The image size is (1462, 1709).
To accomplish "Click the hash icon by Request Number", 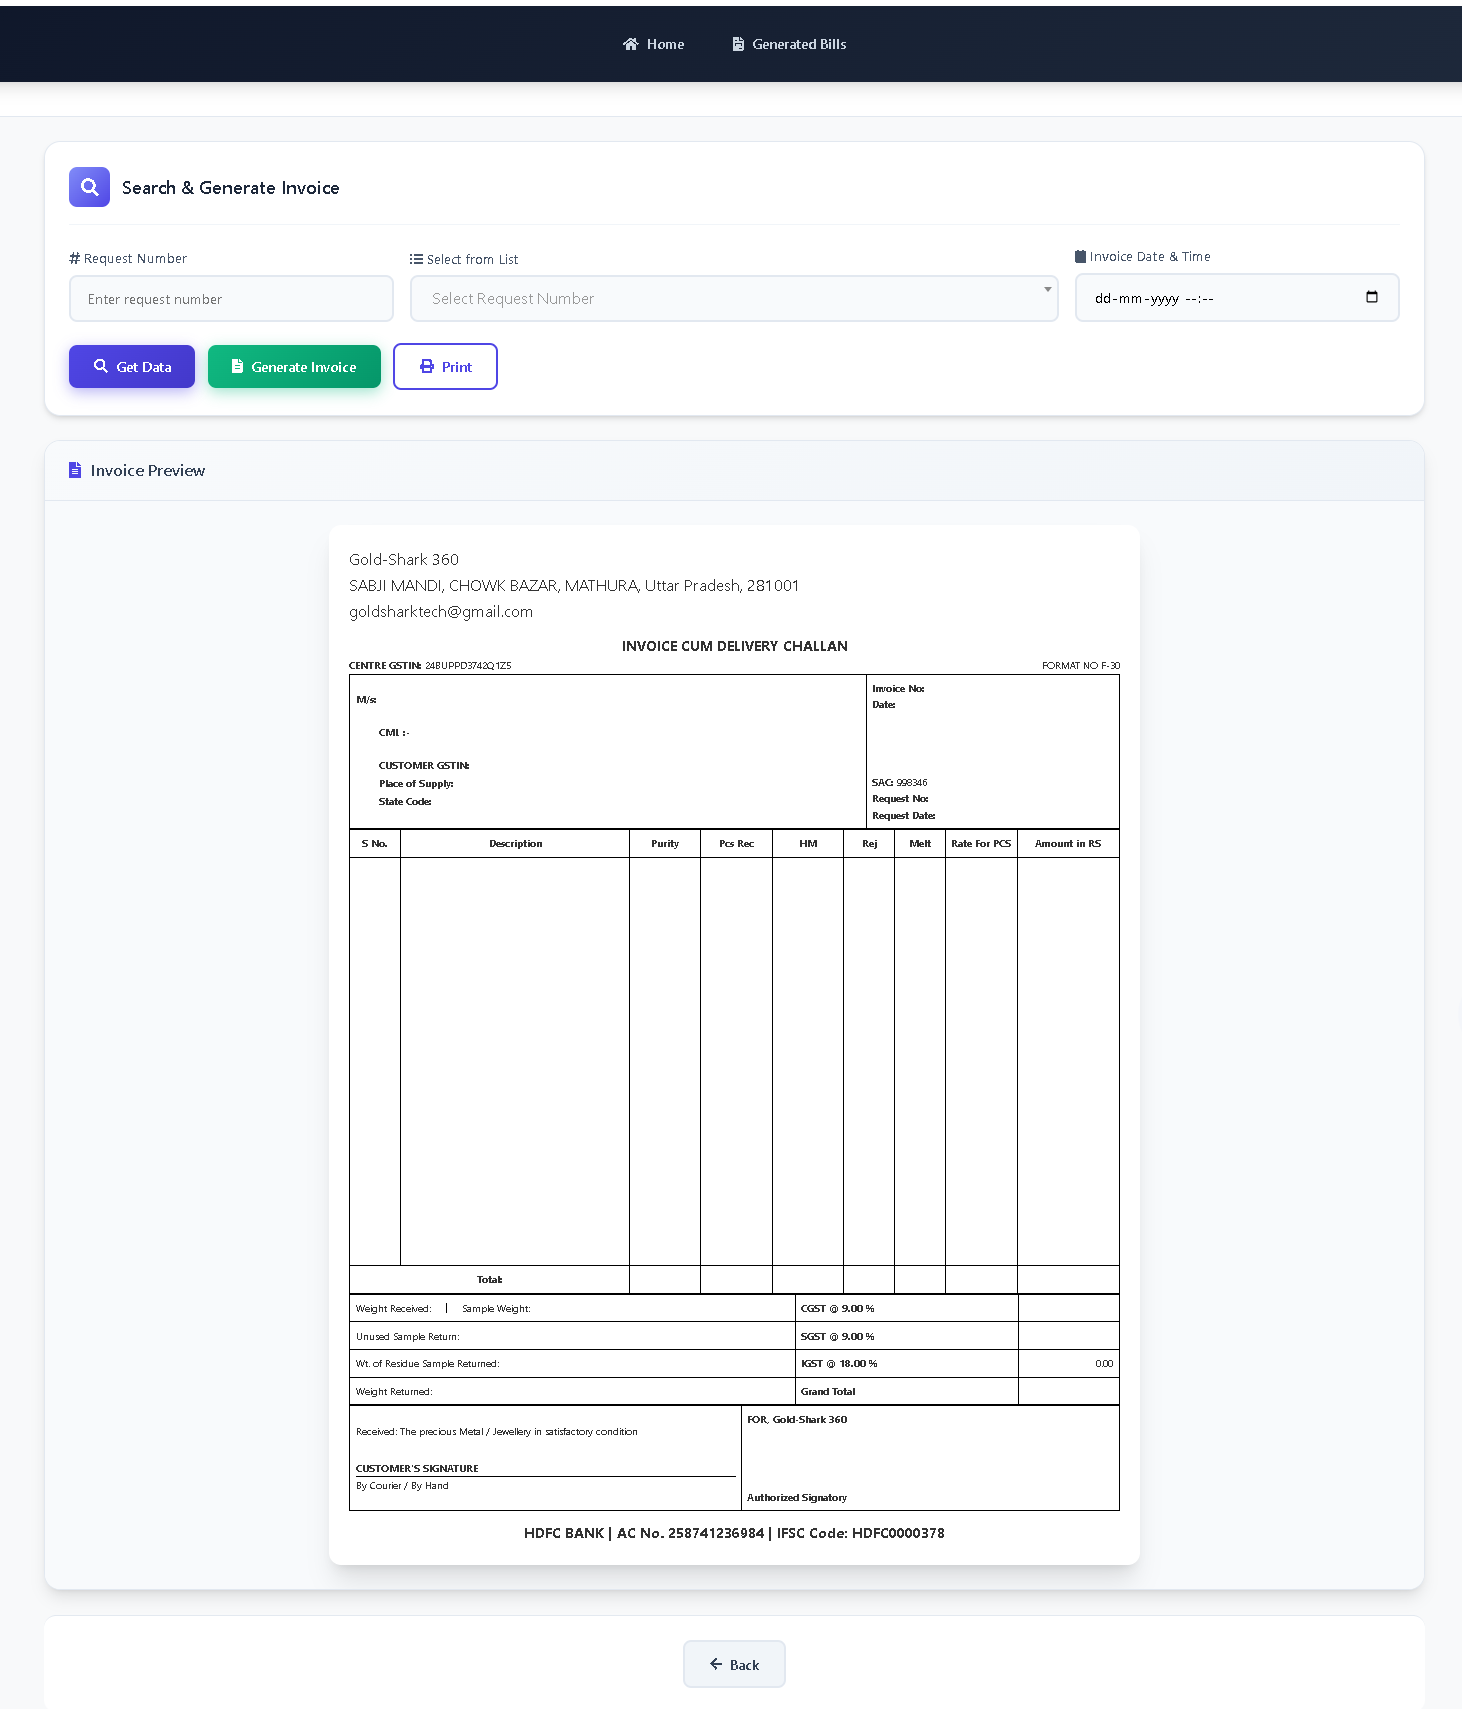I will (x=75, y=258).
